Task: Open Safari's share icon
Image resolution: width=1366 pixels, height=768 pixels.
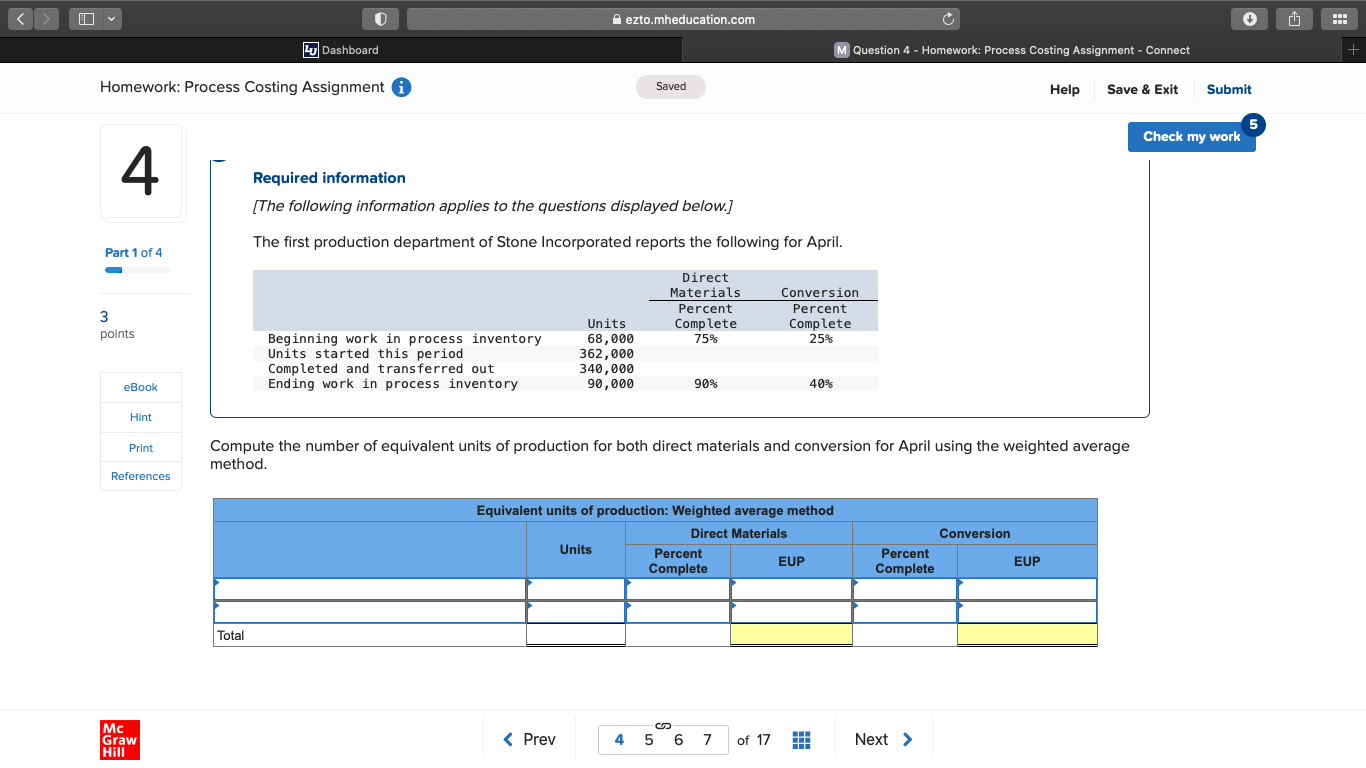Action: tap(1293, 18)
